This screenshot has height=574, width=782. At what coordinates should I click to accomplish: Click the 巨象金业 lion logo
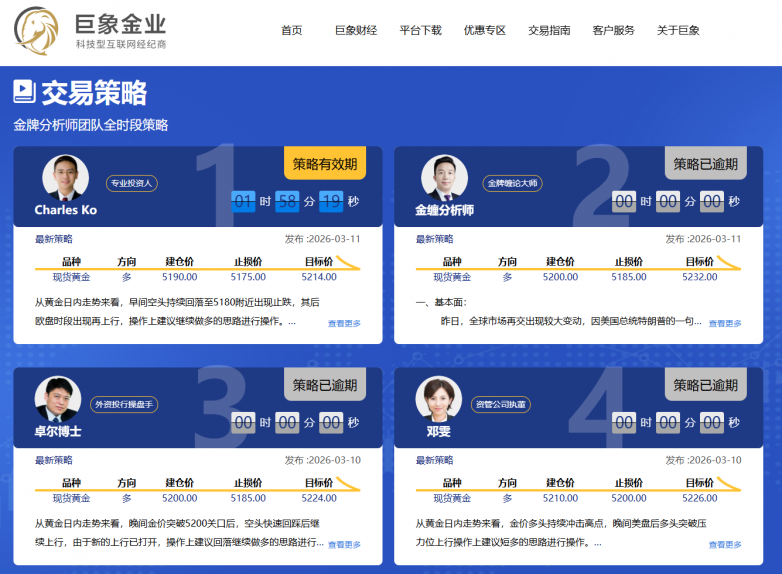click(36, 30)
